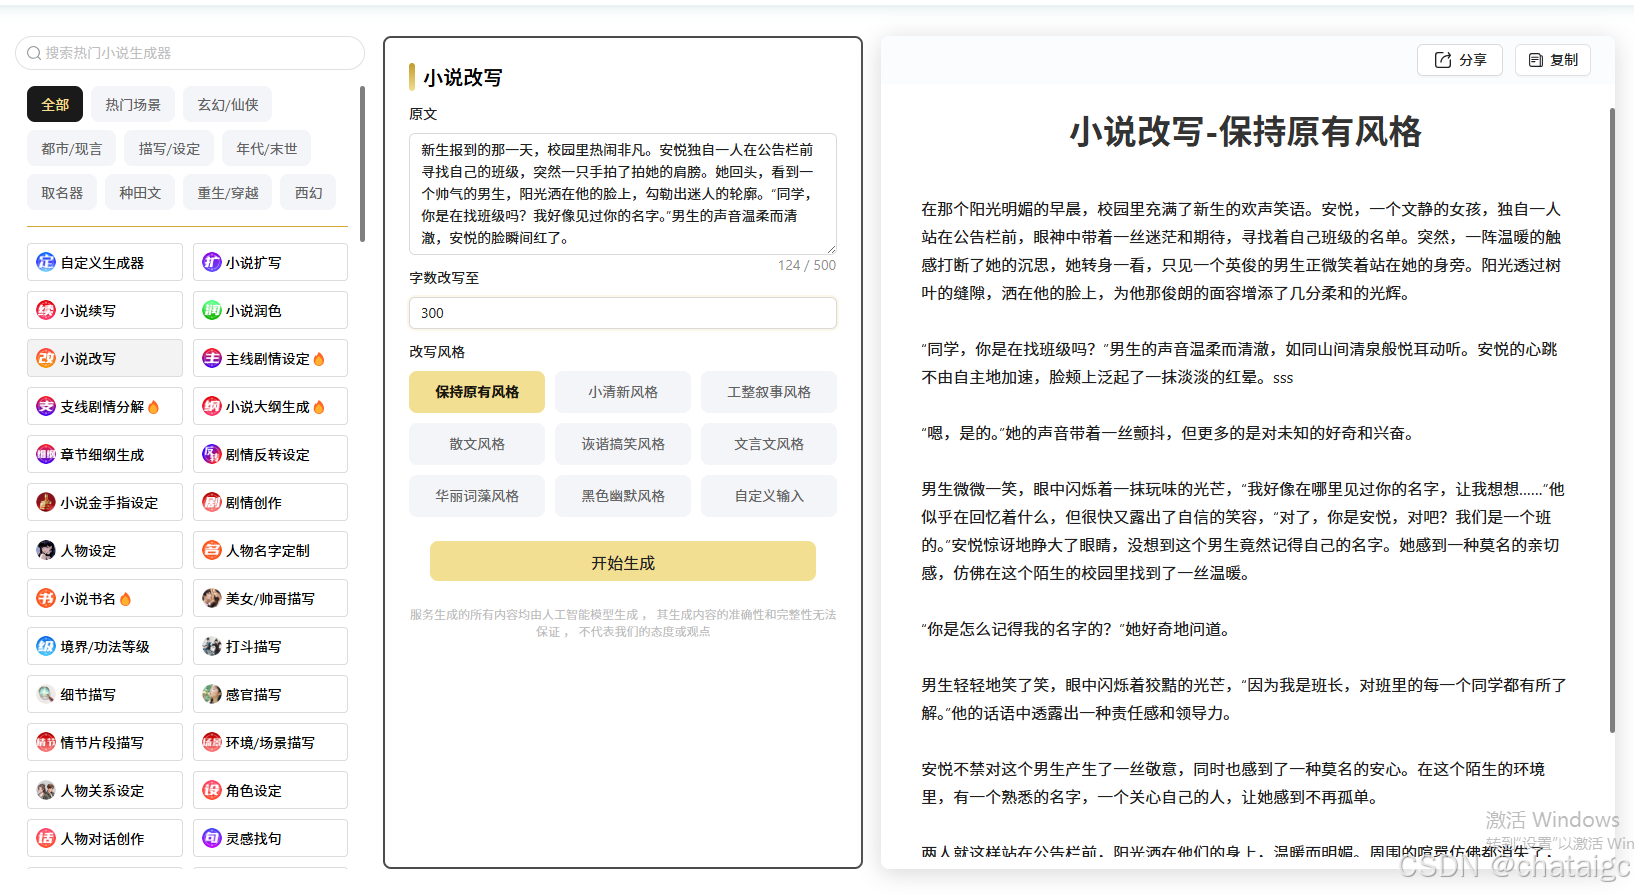Click the 境界/功法等级 icon
This screenshot has height=894, width=1634.
click(x=46, y=646)
